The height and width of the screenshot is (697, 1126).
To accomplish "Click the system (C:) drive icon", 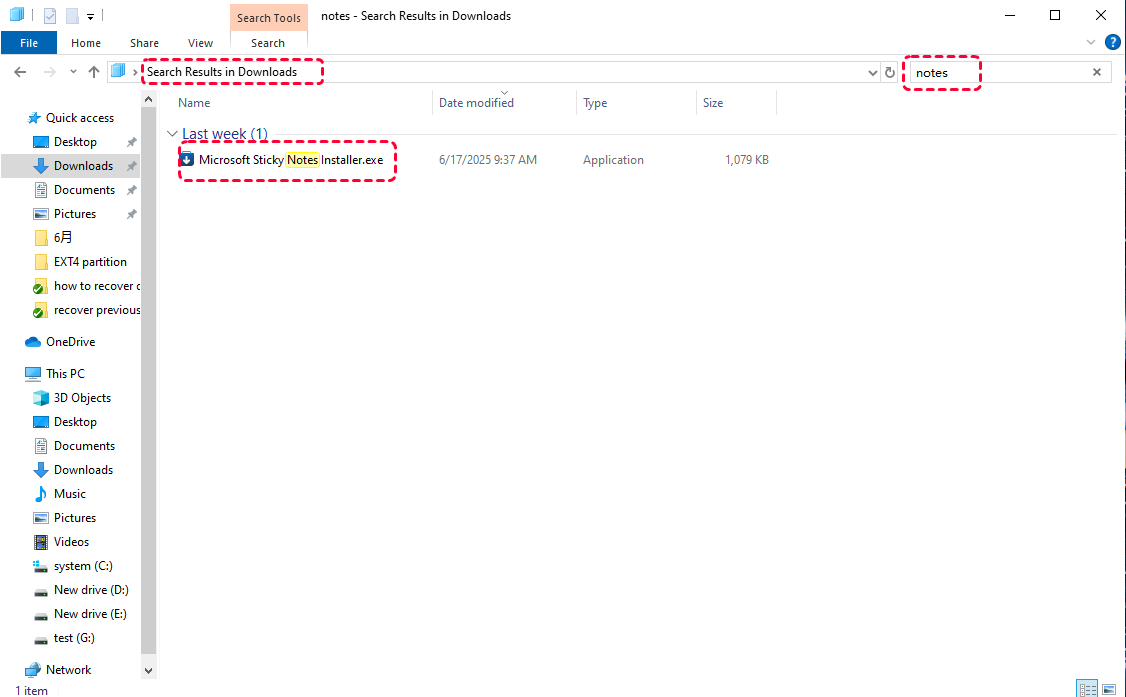I will 41,566.
